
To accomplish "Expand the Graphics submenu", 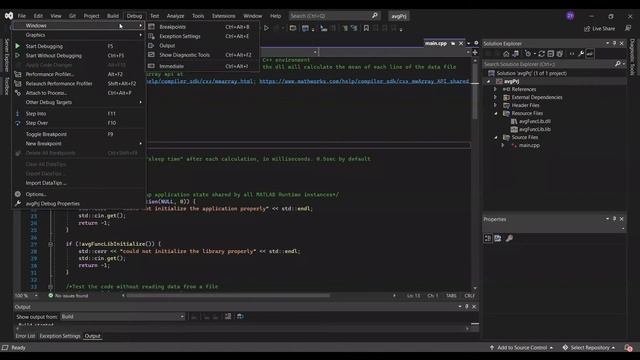I will (78, 35).
